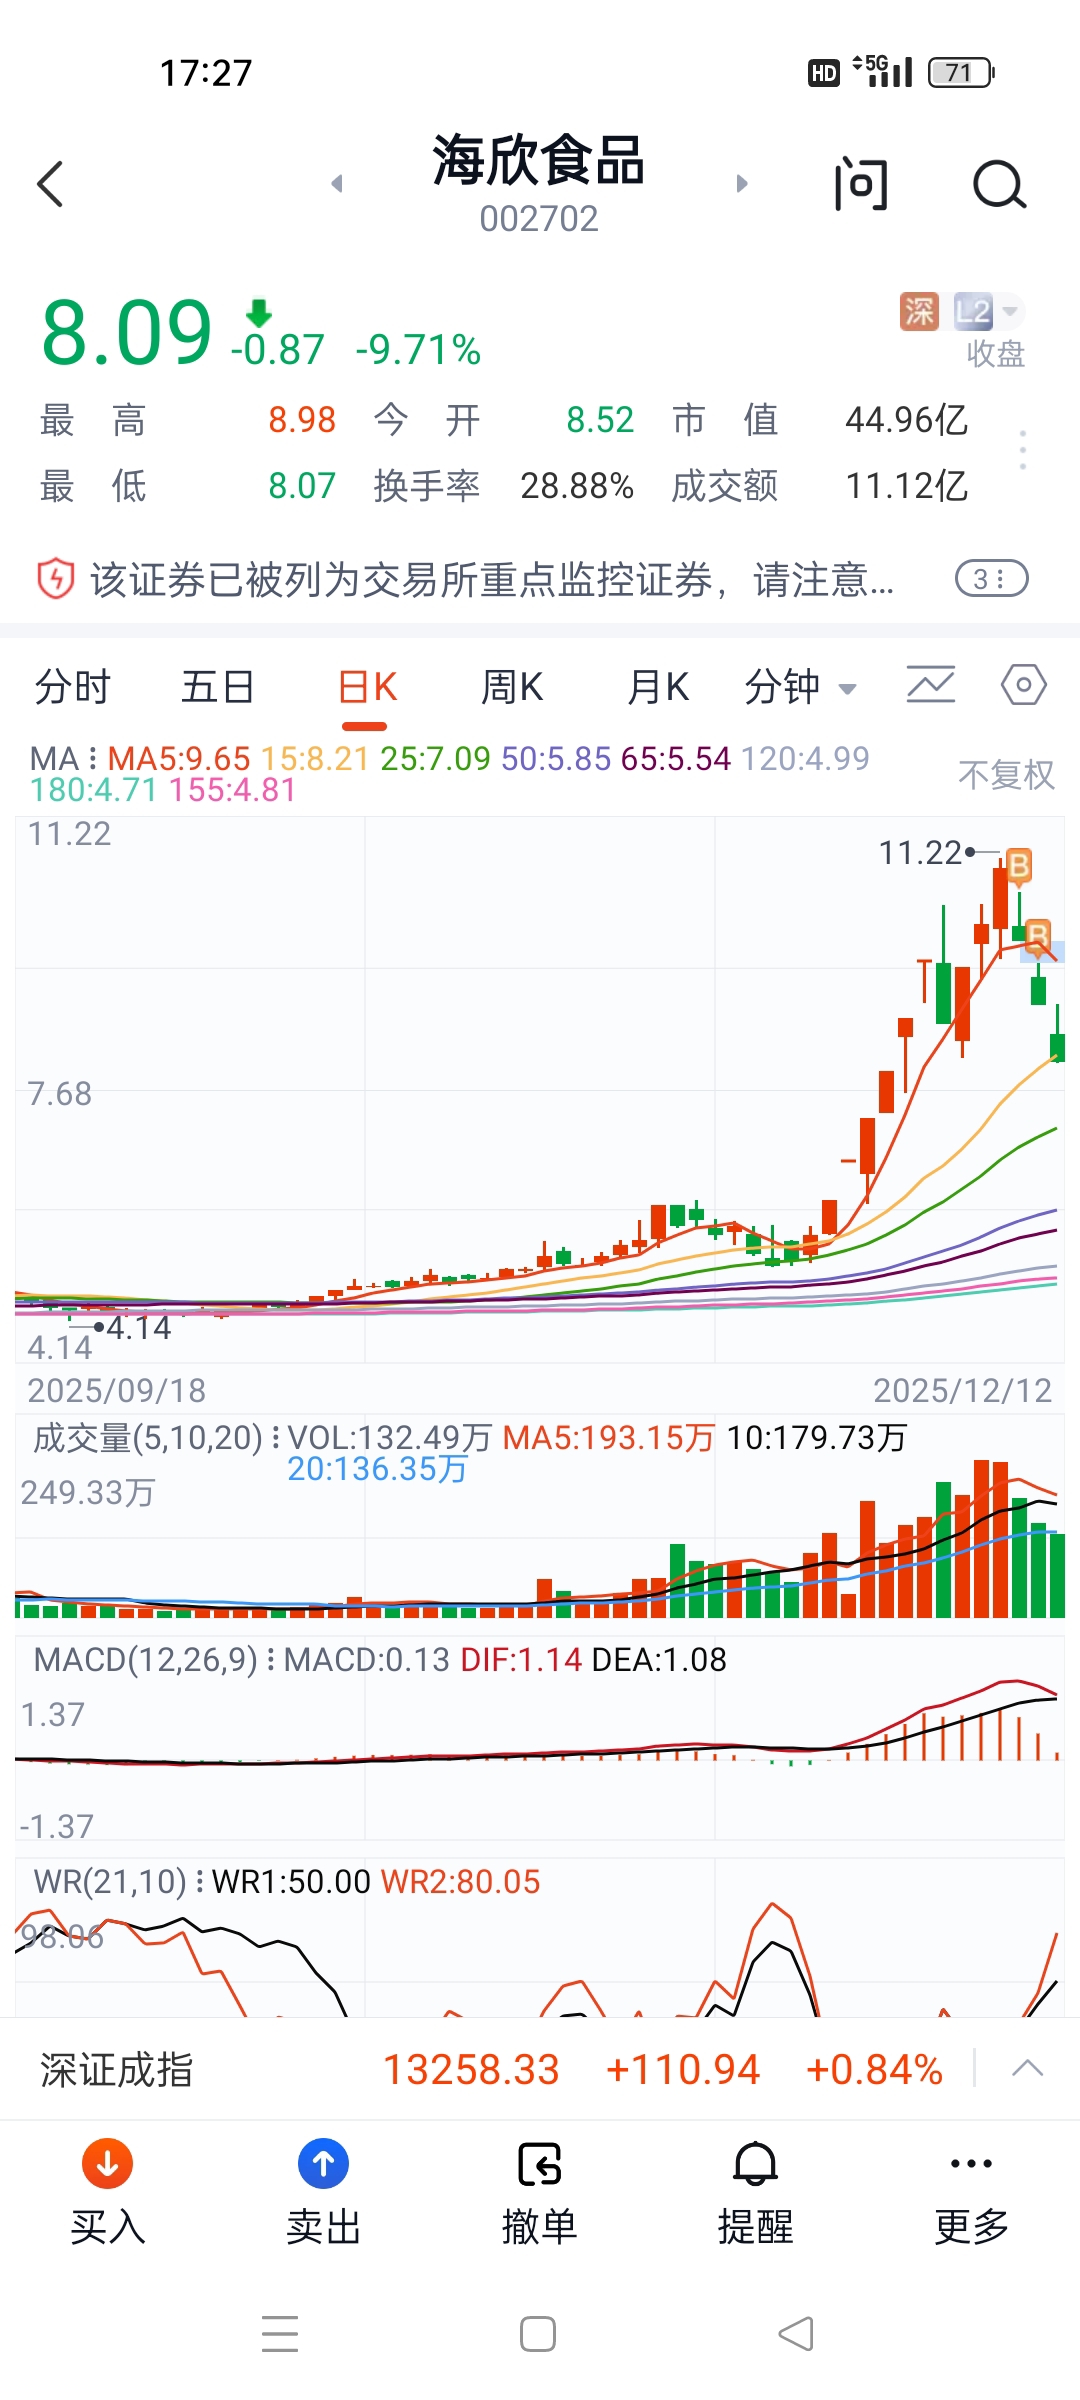Expand the index bar up chevron
The height and width of the screenshot is (2400, 1080).
pyautogui.click(x=1027, y=2069)
